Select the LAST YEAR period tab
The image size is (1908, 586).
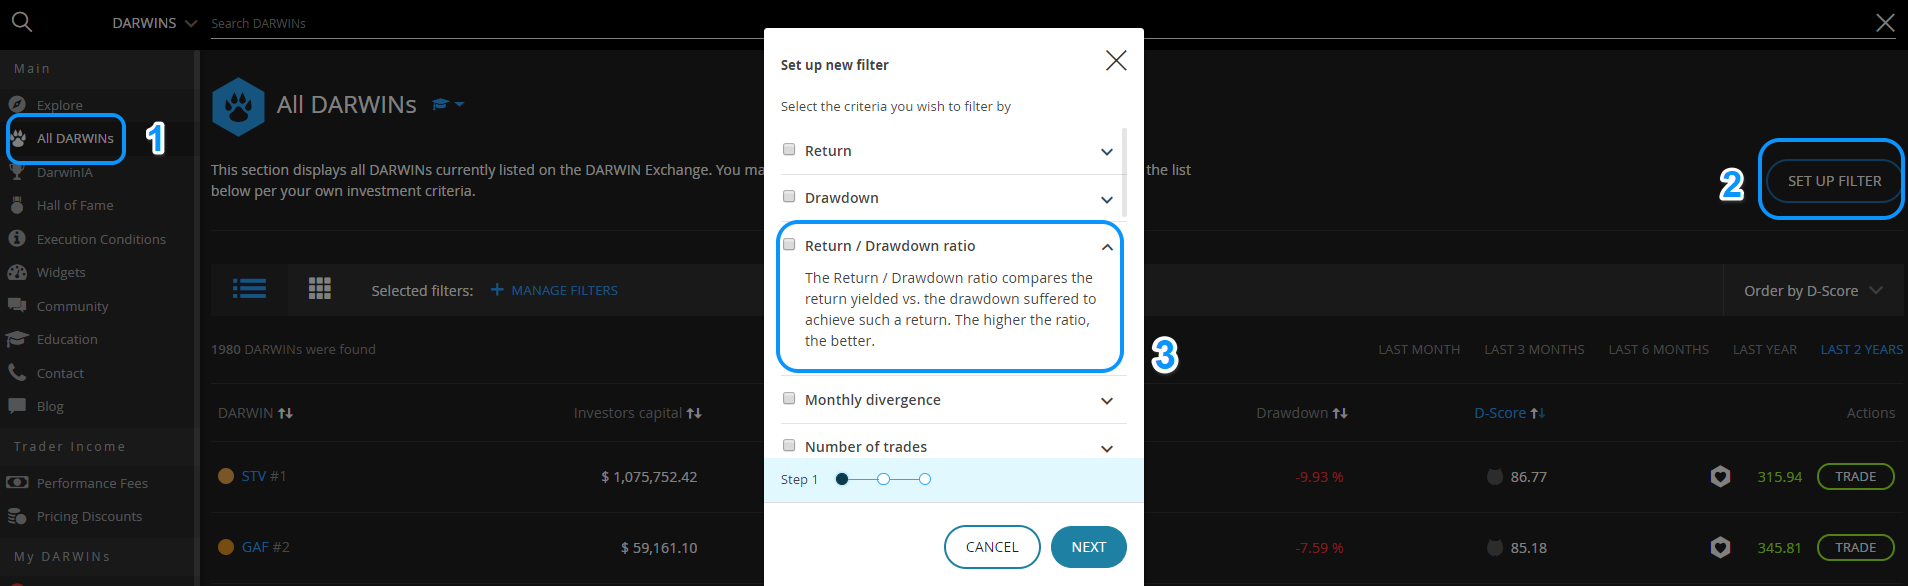tap(1764, 349)
